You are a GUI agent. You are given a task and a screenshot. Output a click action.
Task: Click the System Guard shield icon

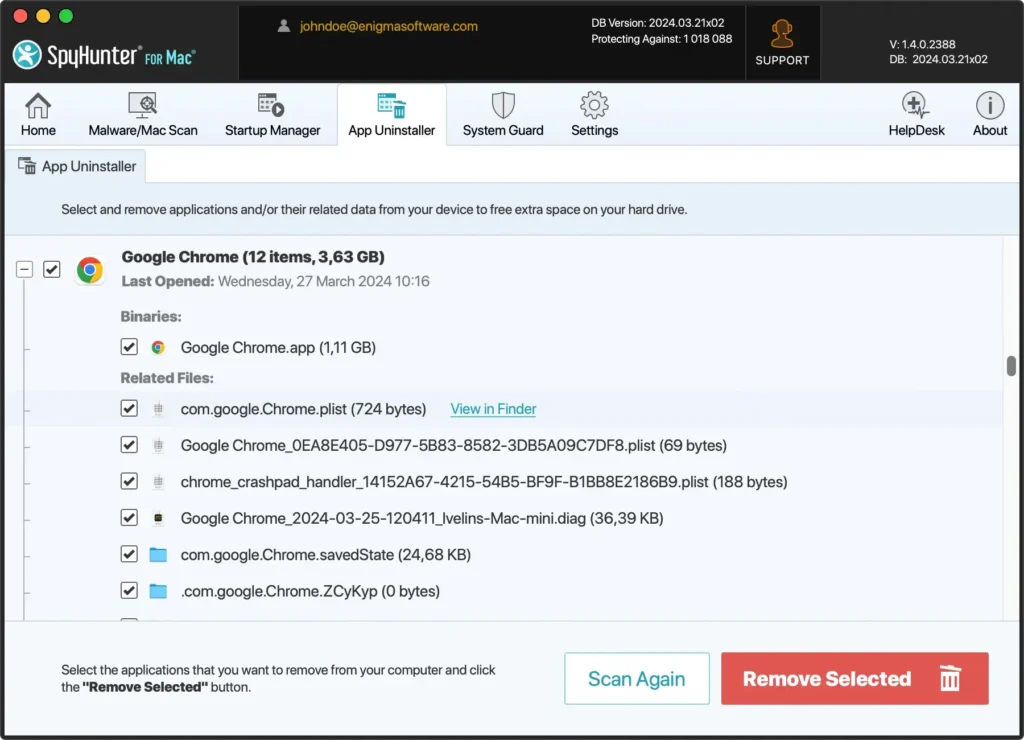coord(503,105)
